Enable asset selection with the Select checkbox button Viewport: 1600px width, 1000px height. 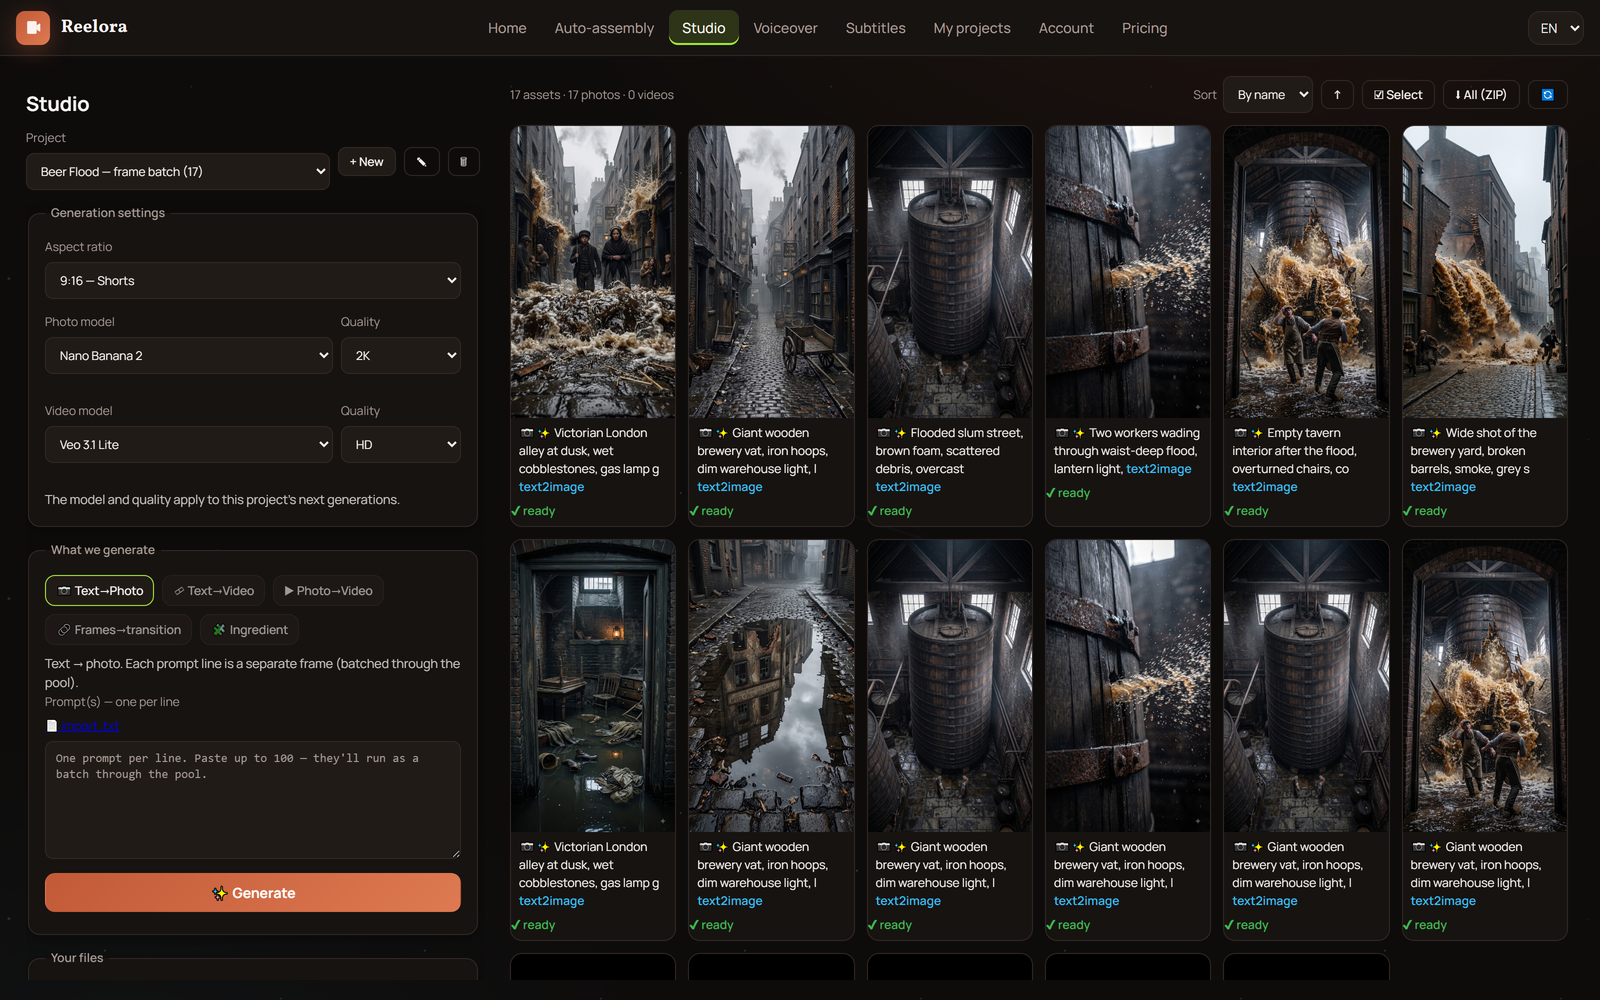pyautogui.click(x=1398, y=95)
